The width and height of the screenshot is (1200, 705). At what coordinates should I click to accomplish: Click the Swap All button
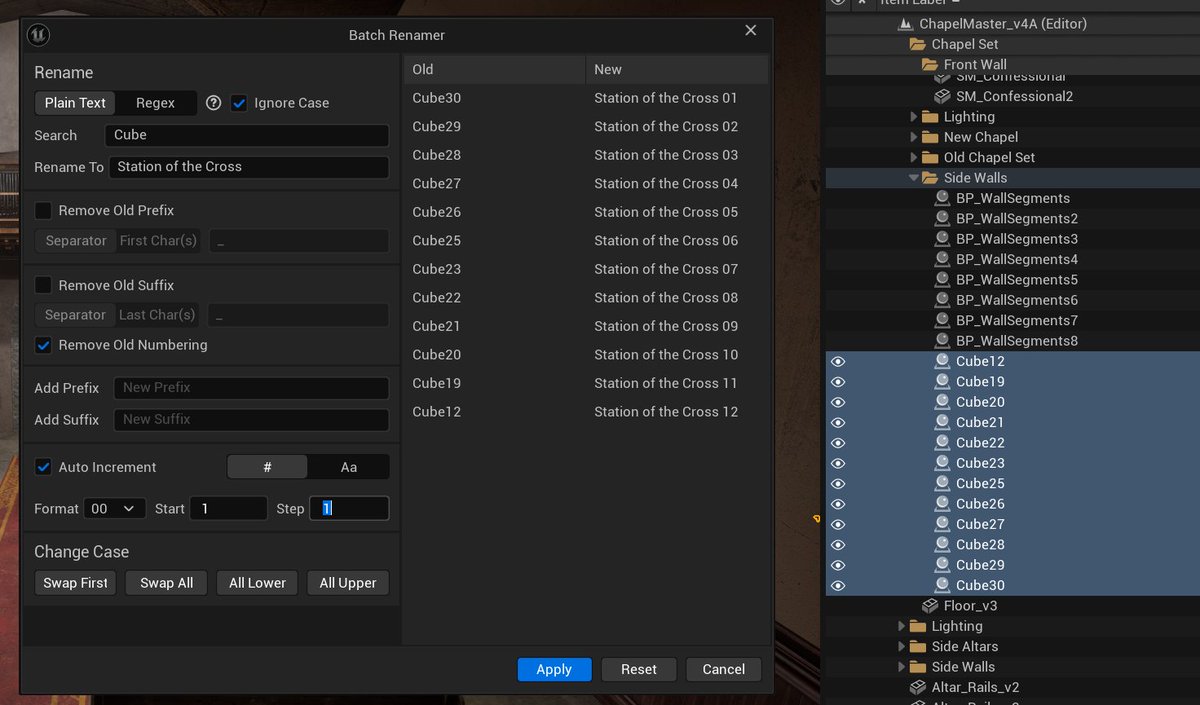[x=166, y=583]
